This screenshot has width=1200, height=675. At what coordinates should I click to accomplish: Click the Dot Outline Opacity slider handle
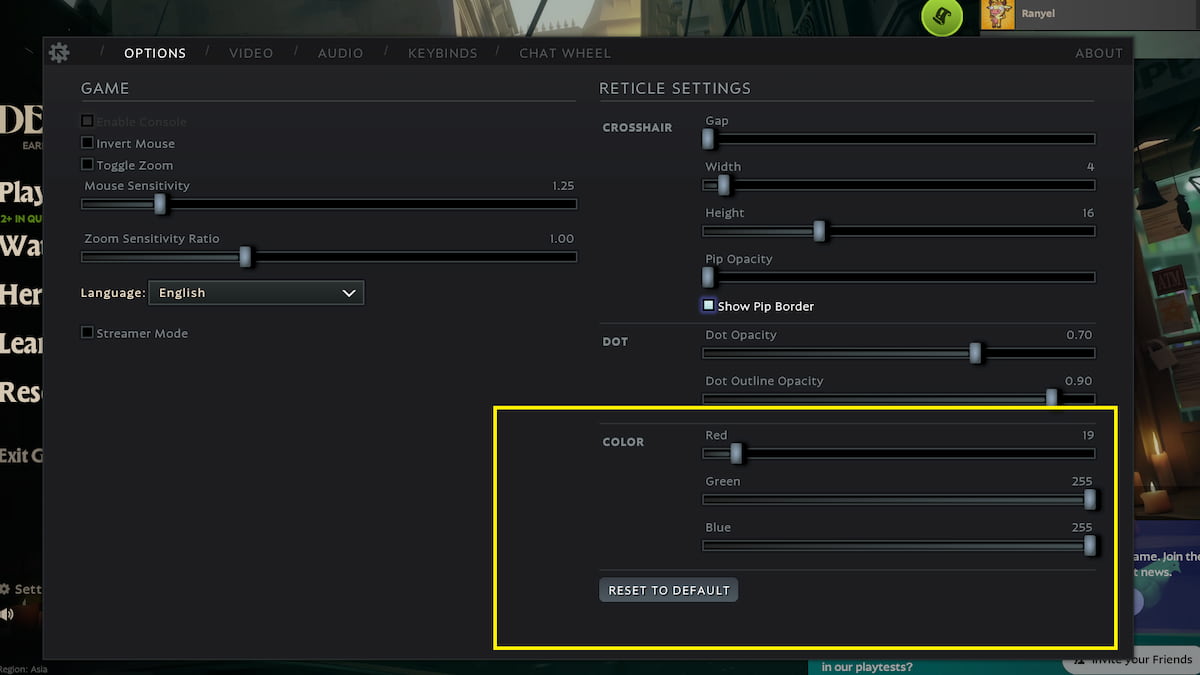click(1051, 398)
